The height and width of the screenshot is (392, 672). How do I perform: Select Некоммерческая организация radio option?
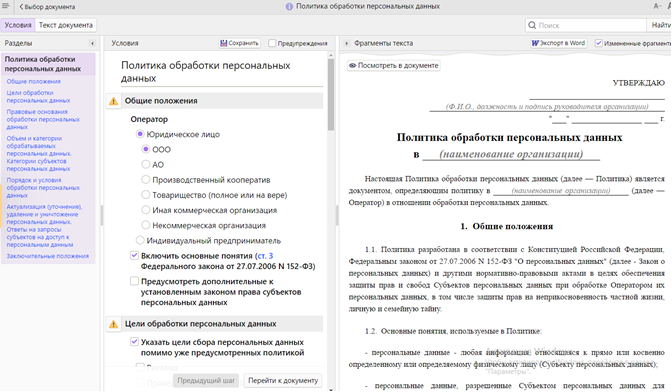point(146,225)
